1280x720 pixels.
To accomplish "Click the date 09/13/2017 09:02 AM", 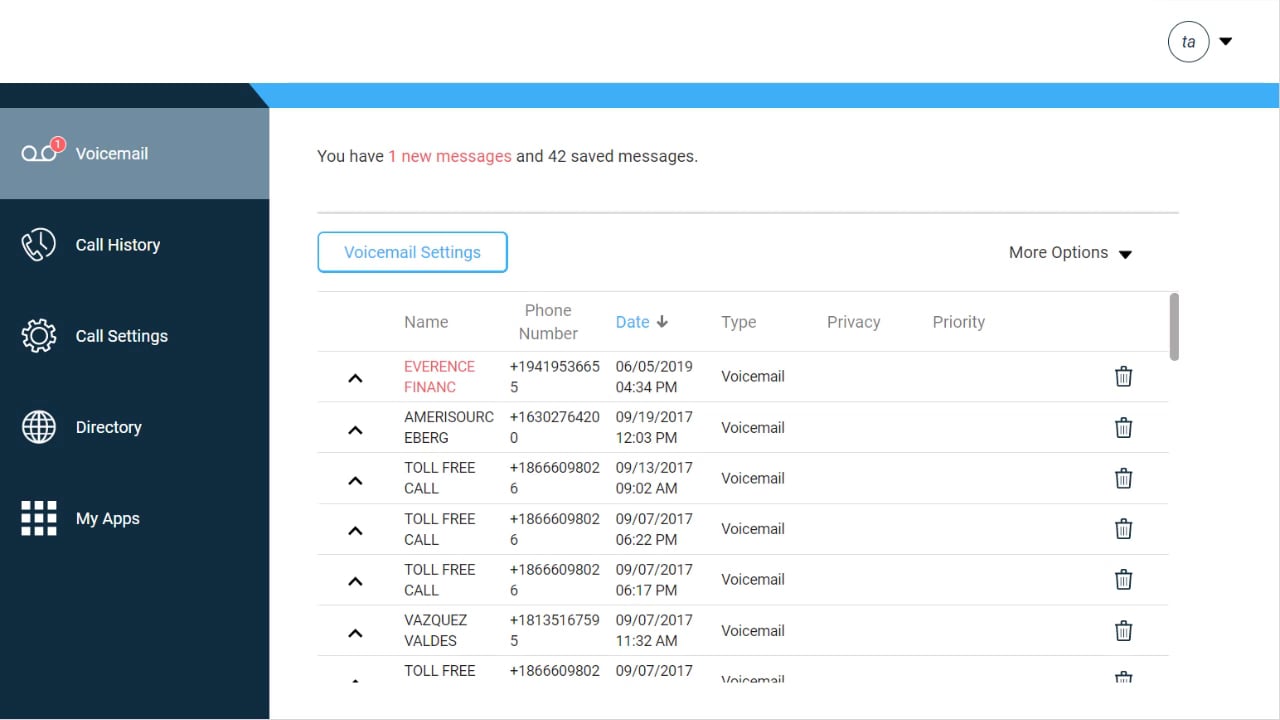I will coord(654,478).
